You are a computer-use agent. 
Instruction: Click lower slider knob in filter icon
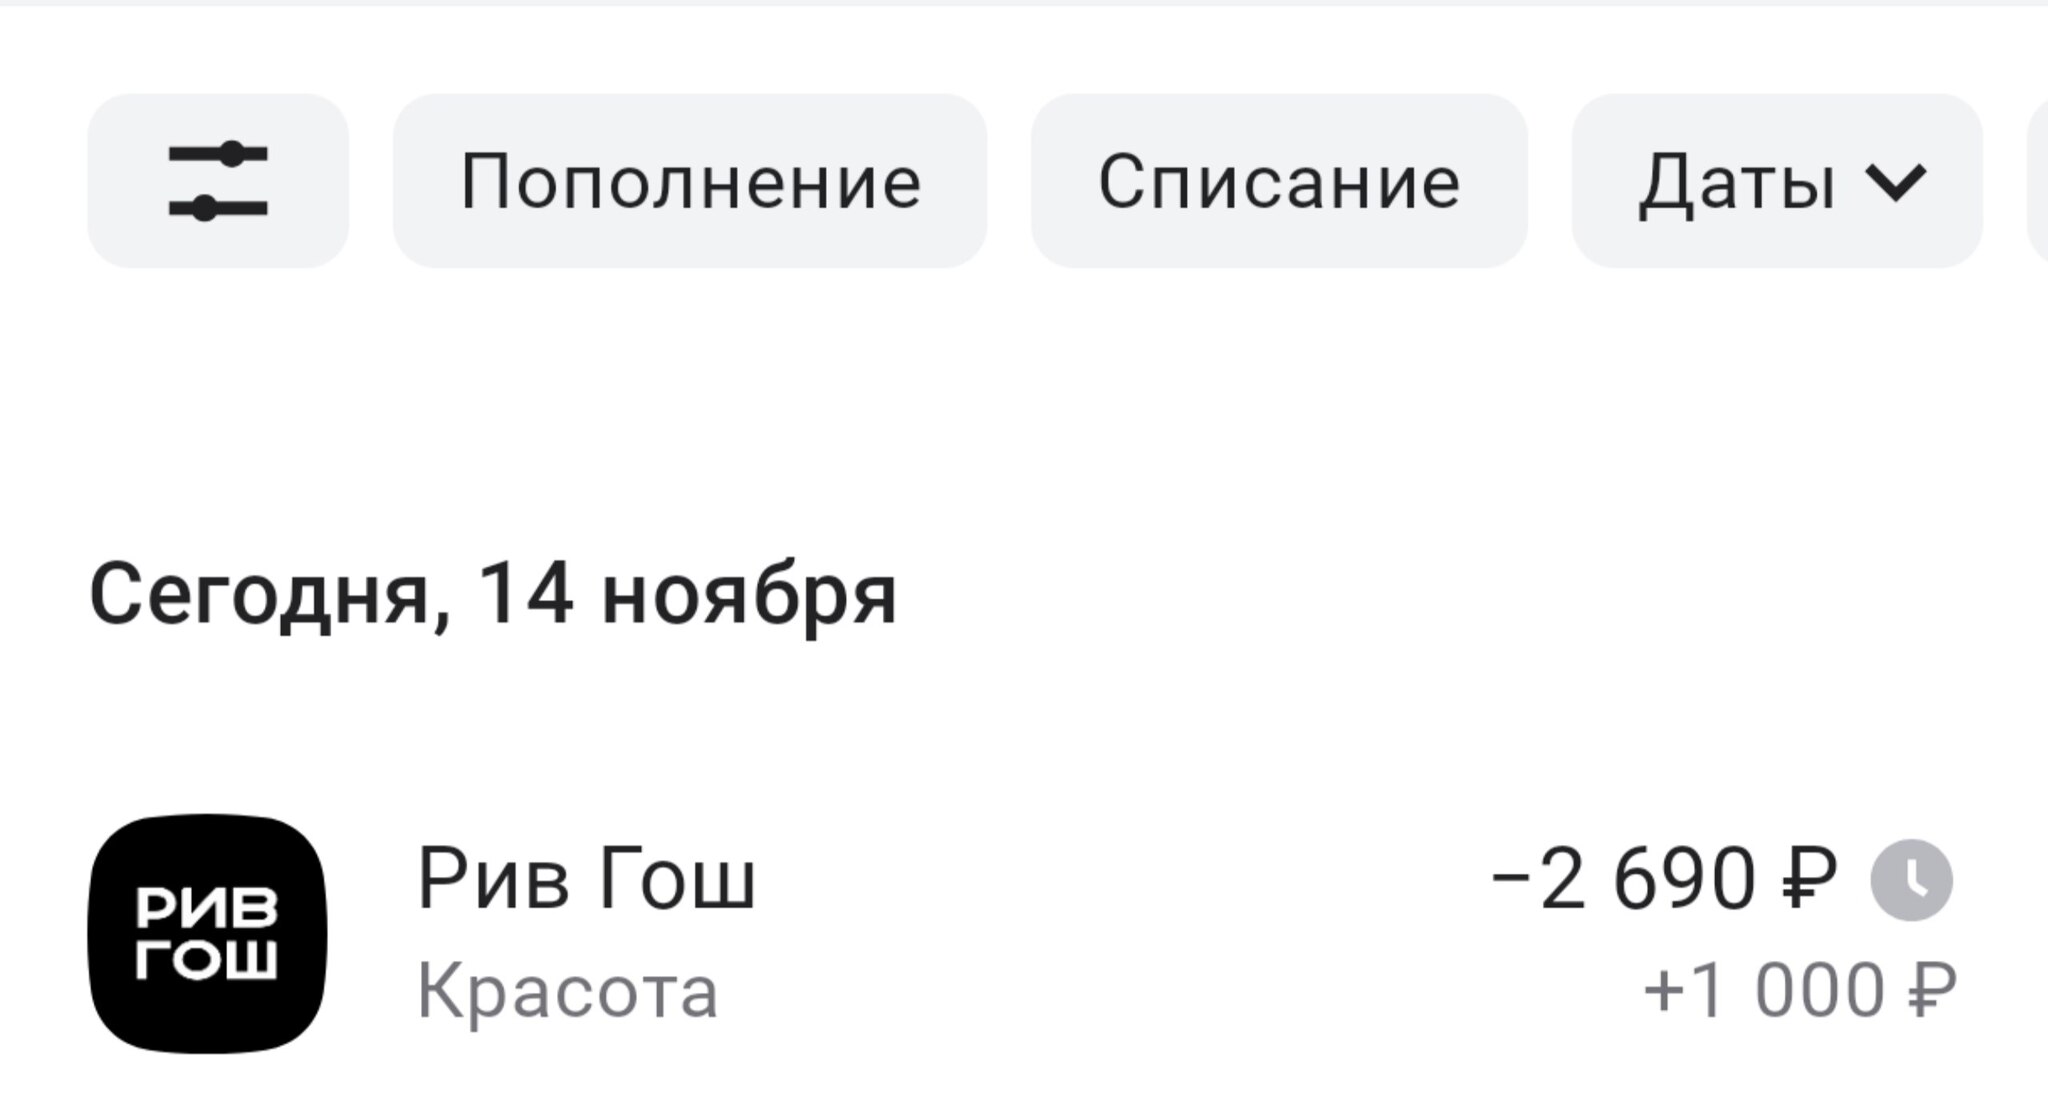205,208
